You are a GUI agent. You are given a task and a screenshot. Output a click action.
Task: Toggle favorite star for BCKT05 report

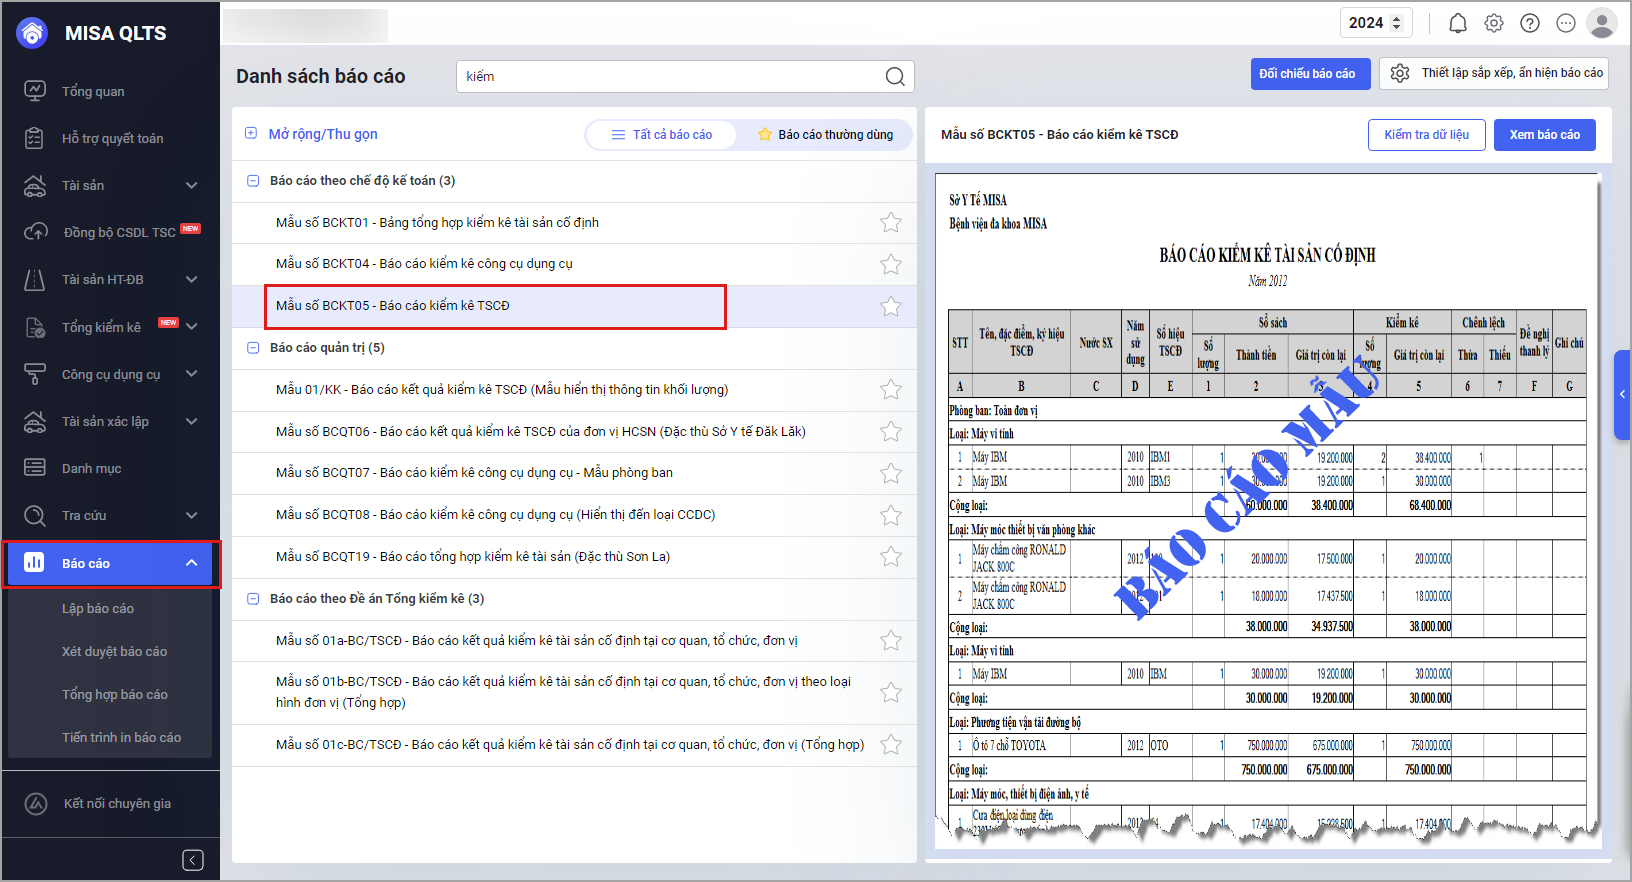tap(890, 306)
